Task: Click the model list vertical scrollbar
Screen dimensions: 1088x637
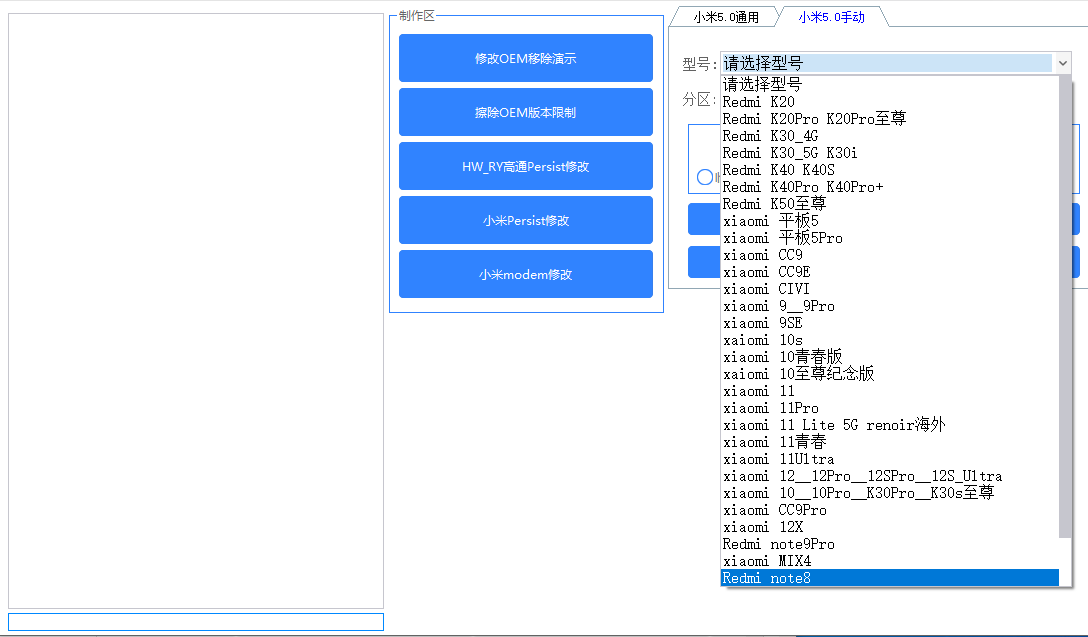Action: (x=1065, y=307)
